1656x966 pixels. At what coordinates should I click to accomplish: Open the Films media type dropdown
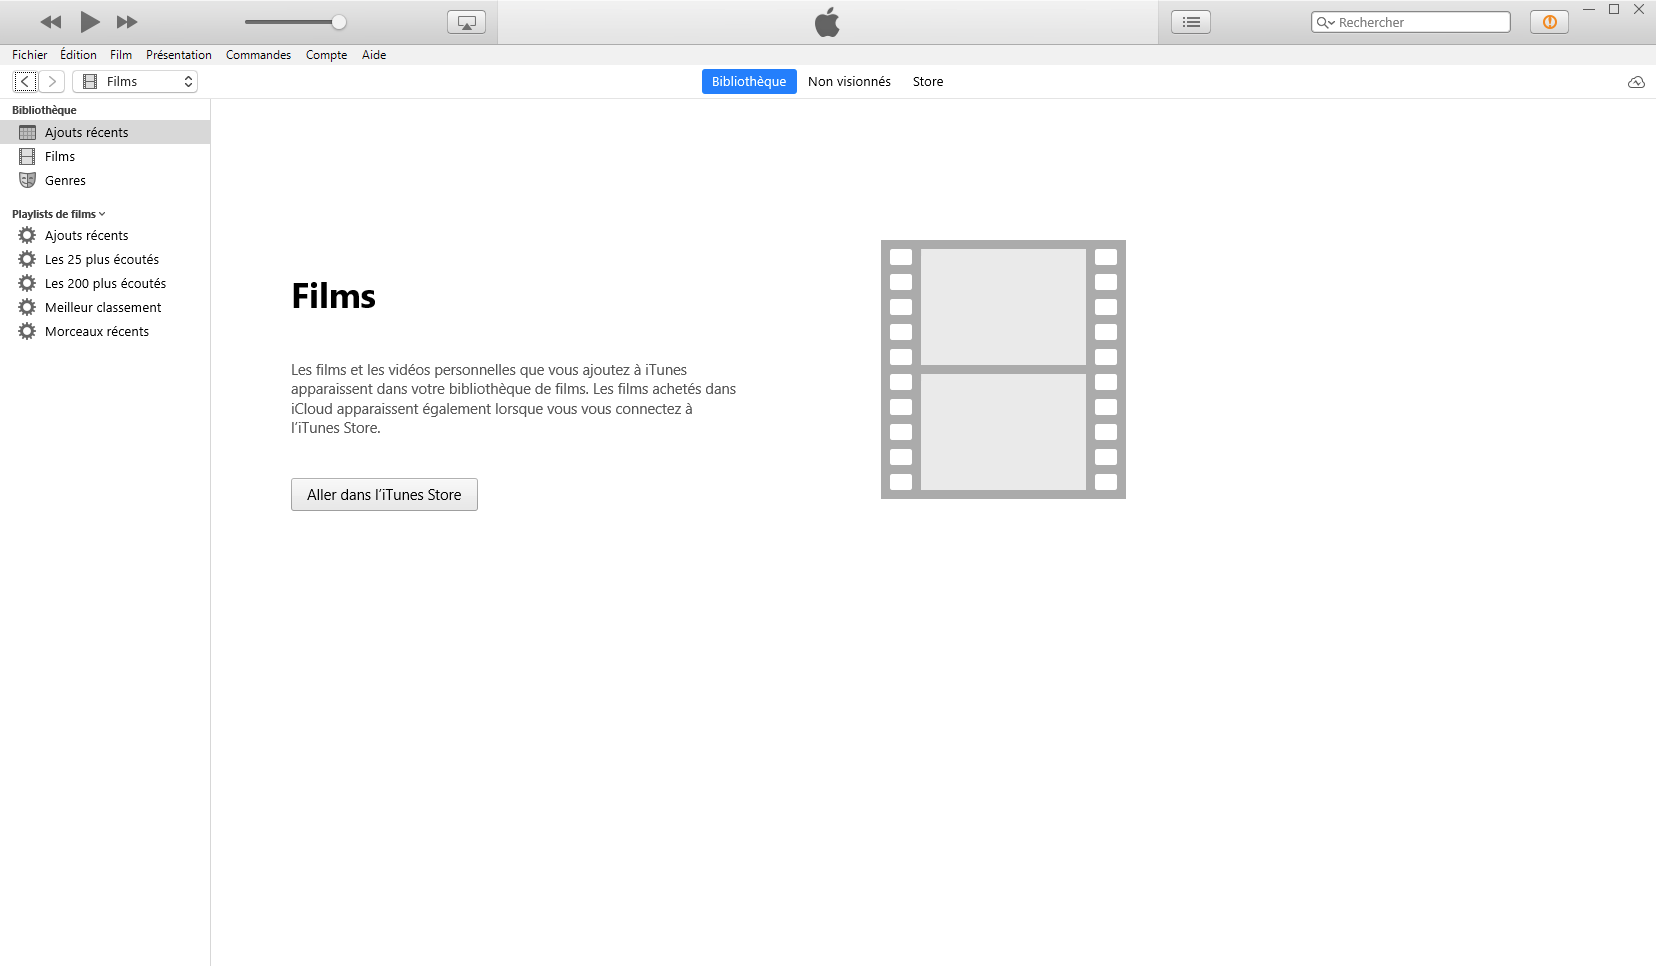135,82
